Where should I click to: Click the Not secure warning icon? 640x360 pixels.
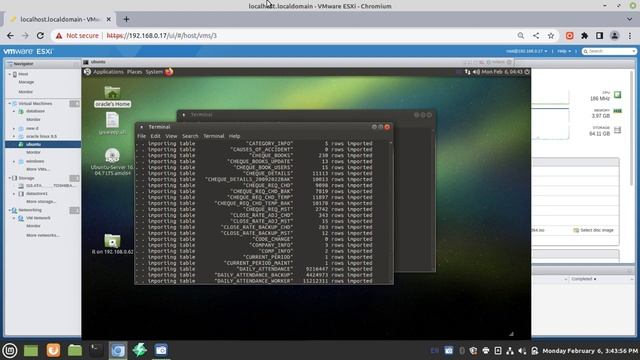pos(59,36)
